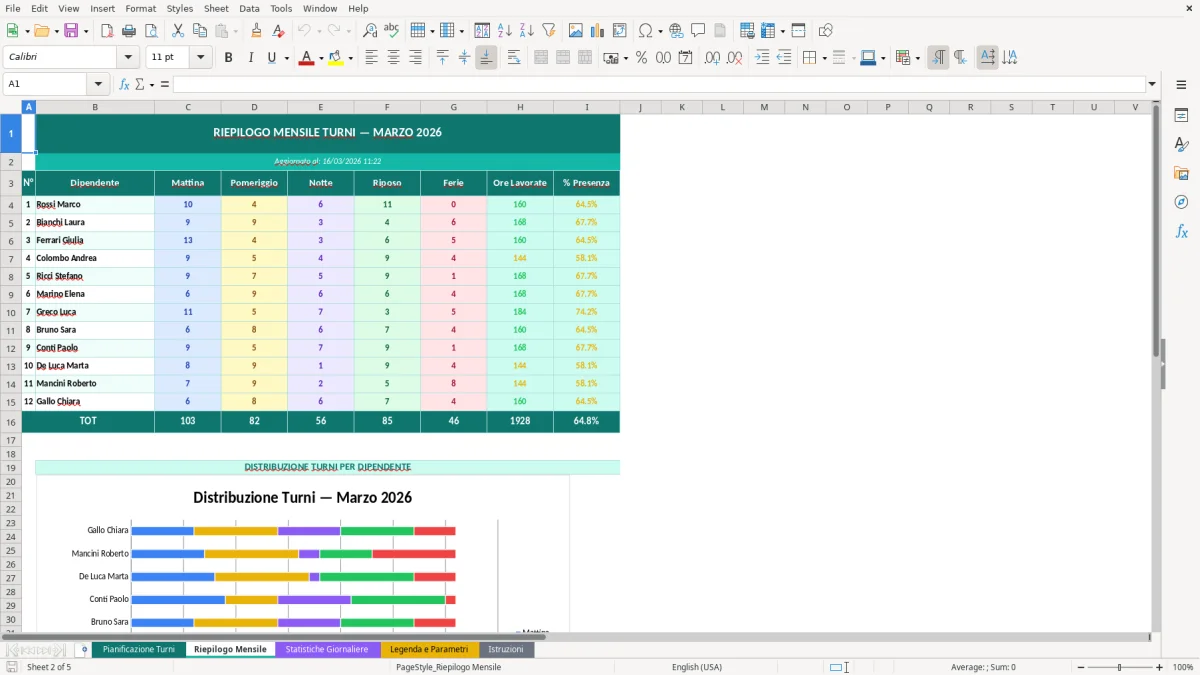Screen dimensions: 1200x675
Task: Toggle Italic formatting
Action: (x=250, y=58)
